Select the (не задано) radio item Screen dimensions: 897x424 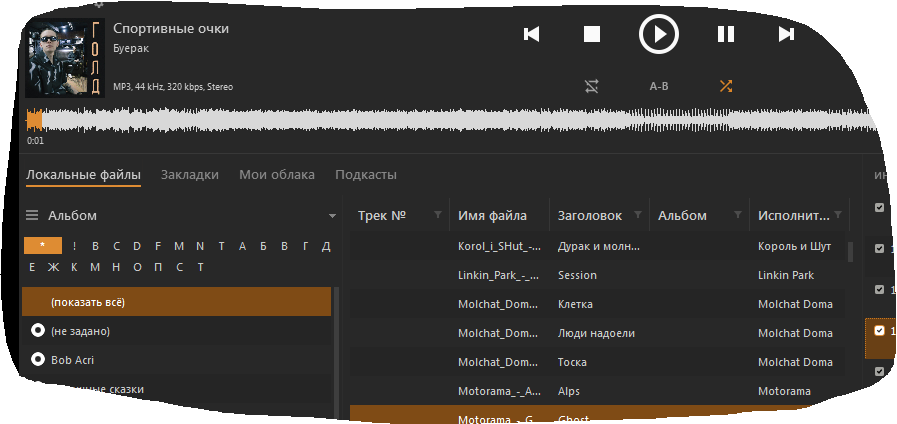[38, 331]
